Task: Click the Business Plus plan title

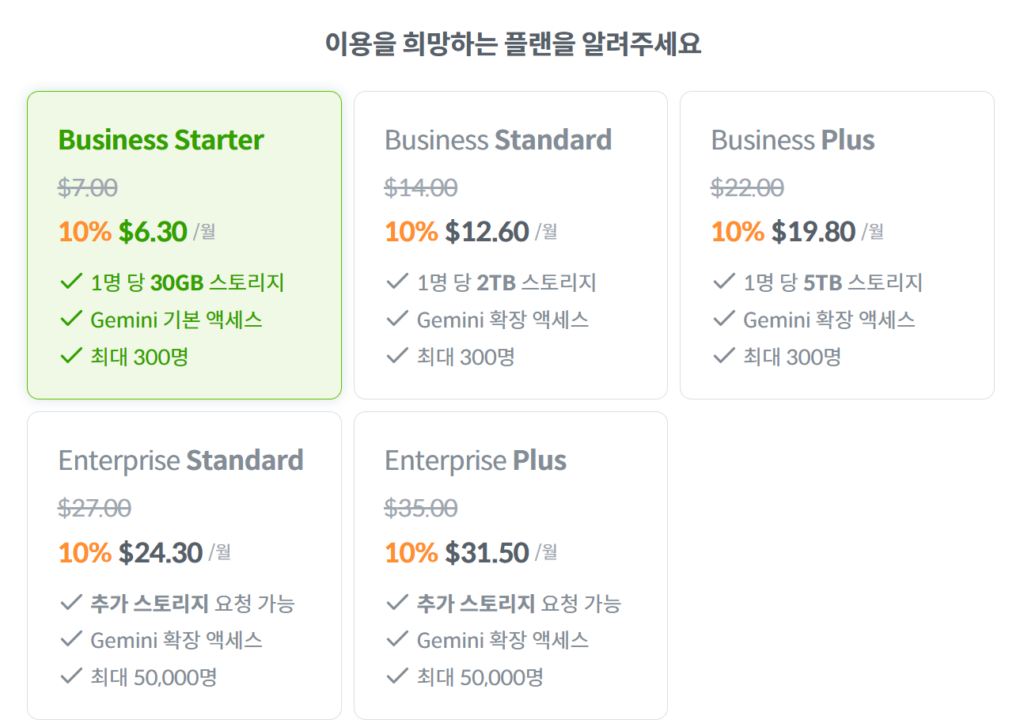Action: [793, 139]
